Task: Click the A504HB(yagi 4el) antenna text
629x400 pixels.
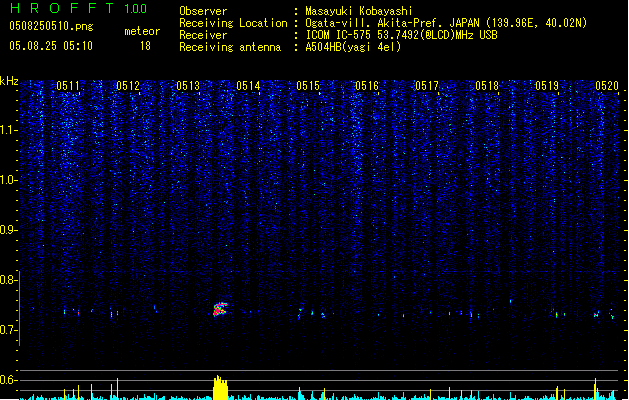Action: pyautogui.click(x=353, y=47)
